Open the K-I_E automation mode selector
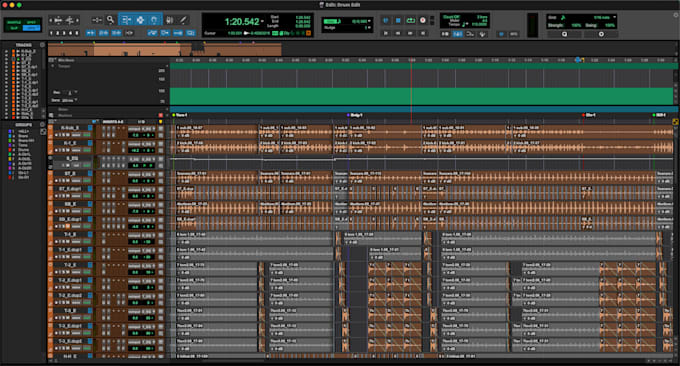680x366 pixels. [87, 150]
